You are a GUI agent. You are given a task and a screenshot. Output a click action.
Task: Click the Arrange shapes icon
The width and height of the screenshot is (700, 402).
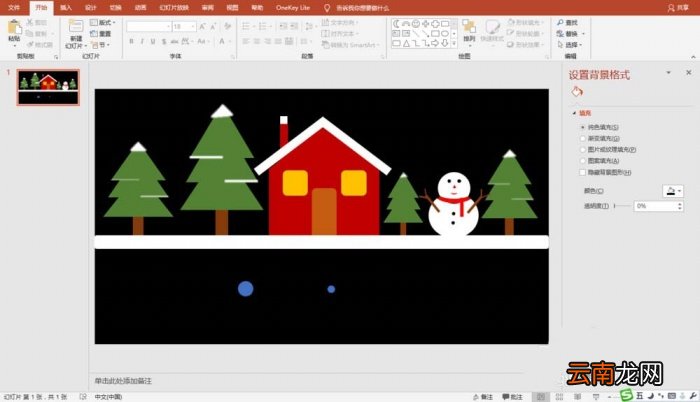pyautogui.click(x=469, y=27)
